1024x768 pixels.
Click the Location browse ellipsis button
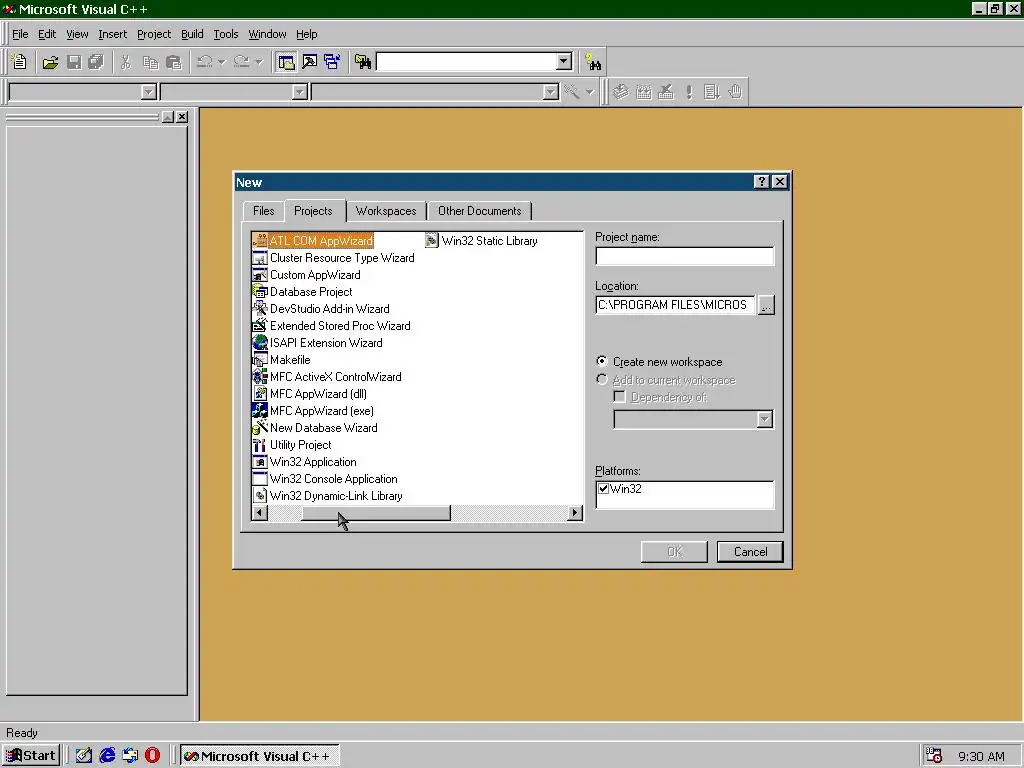pyautogui.click(x=766, y=305)
